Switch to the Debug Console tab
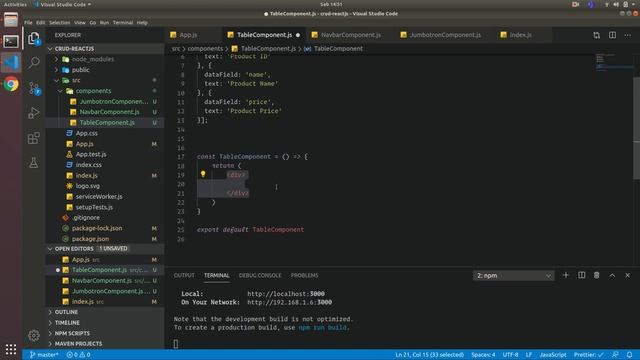This screenshot has height=360, width=640. coord(260,276)
